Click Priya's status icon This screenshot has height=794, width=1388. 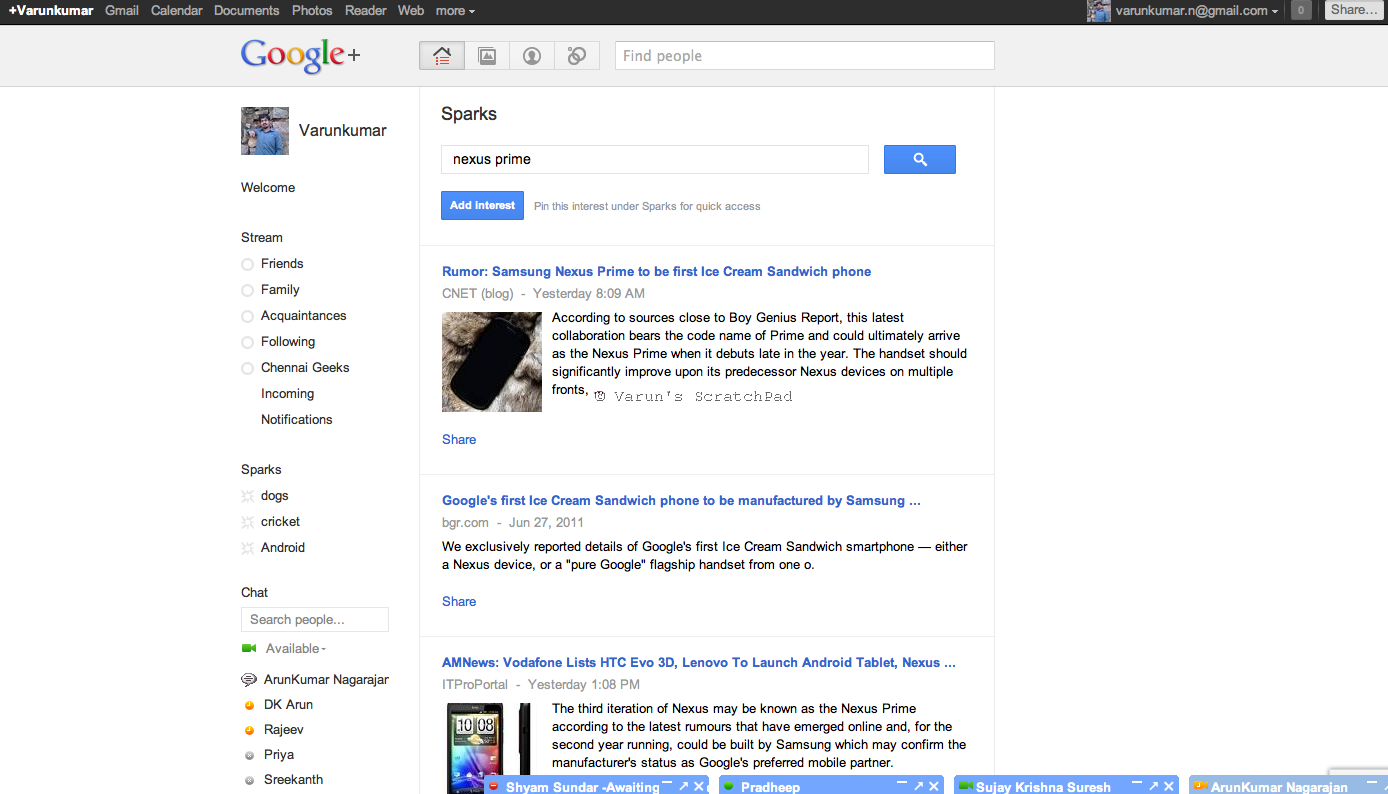[249, 755]
